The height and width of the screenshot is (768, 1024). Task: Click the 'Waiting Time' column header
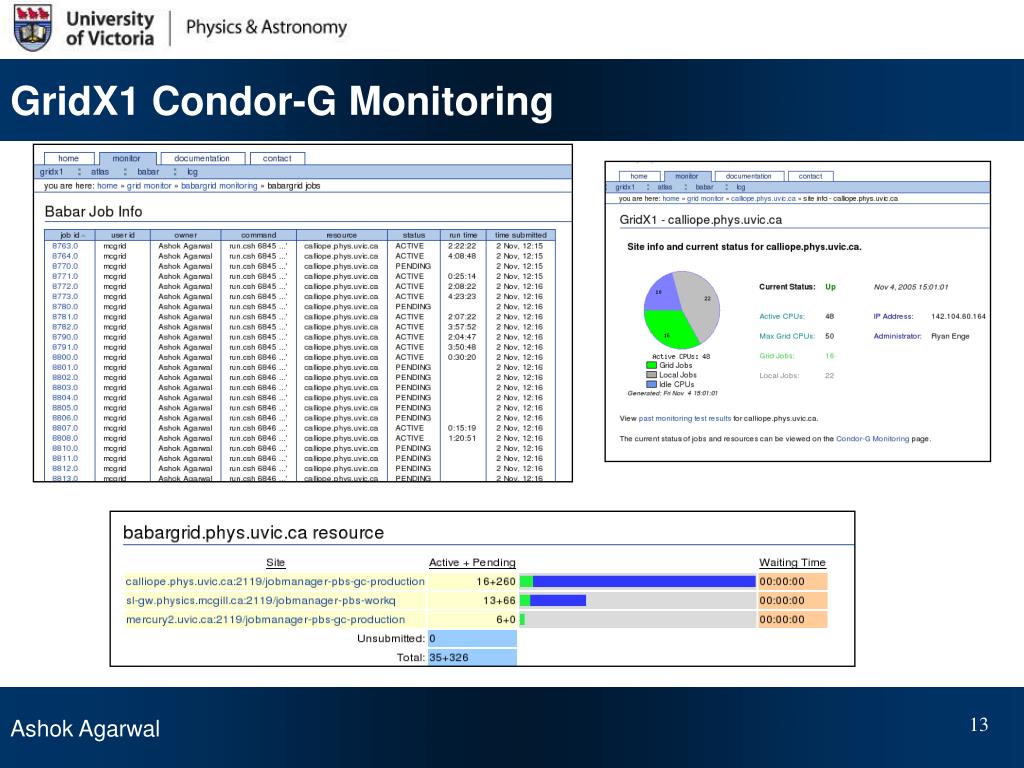pos(792,562)
